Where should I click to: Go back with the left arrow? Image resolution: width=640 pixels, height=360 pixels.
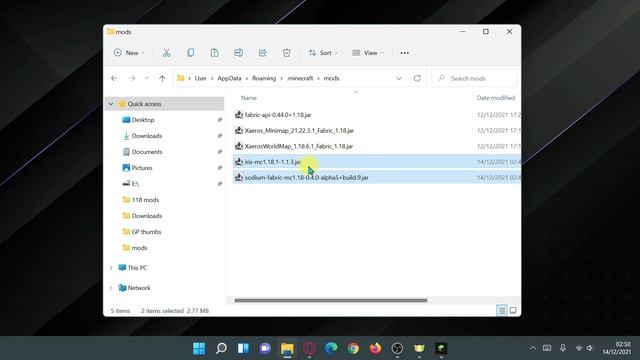(x=114, y=78)
